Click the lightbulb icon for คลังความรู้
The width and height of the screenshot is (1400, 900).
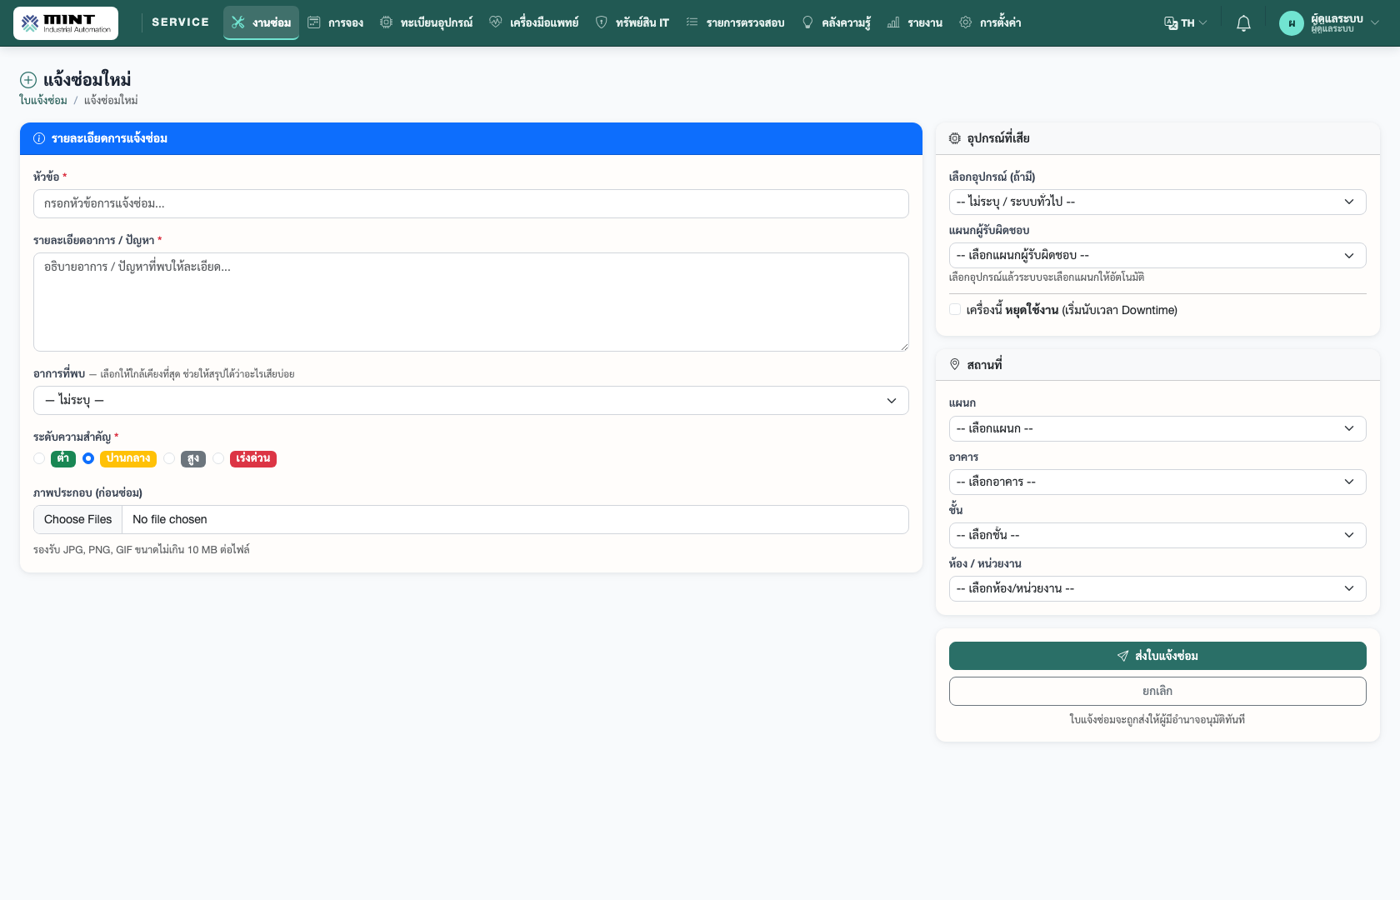tap(808, 22)
